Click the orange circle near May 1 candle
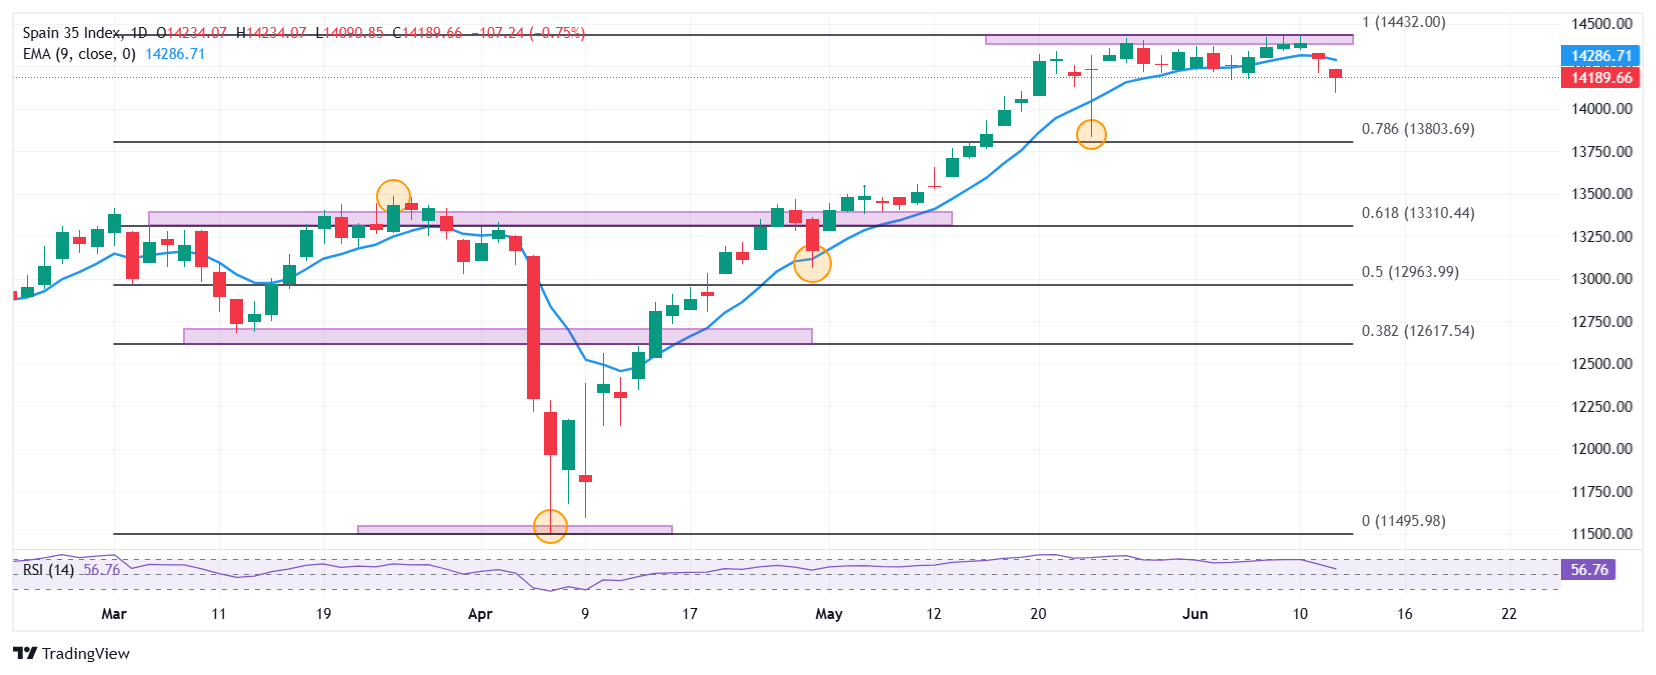The image size is (1656, 675). coord(812,263)
